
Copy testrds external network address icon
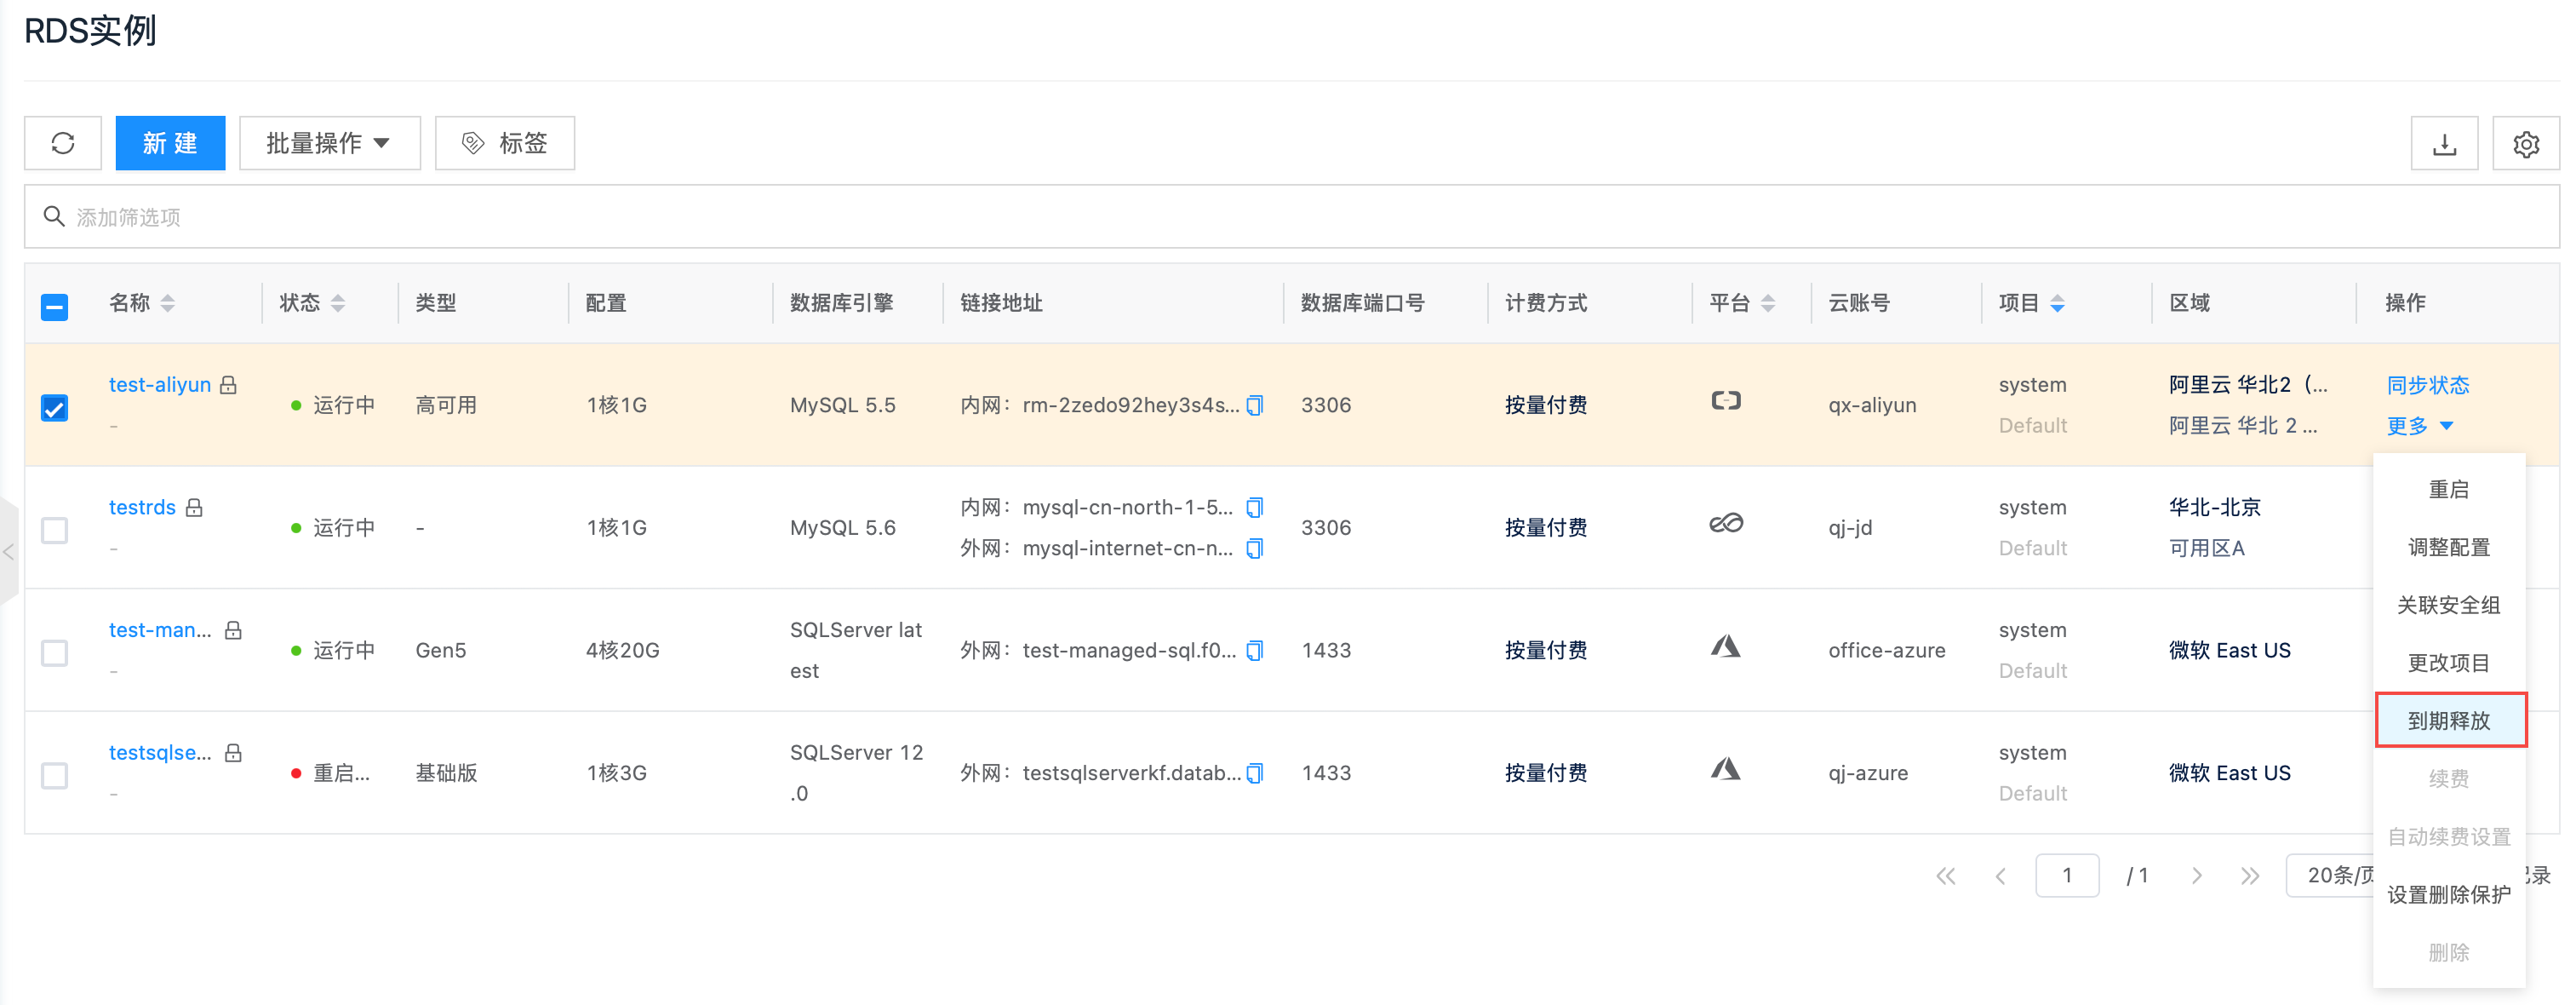[x=1255, y=548]
